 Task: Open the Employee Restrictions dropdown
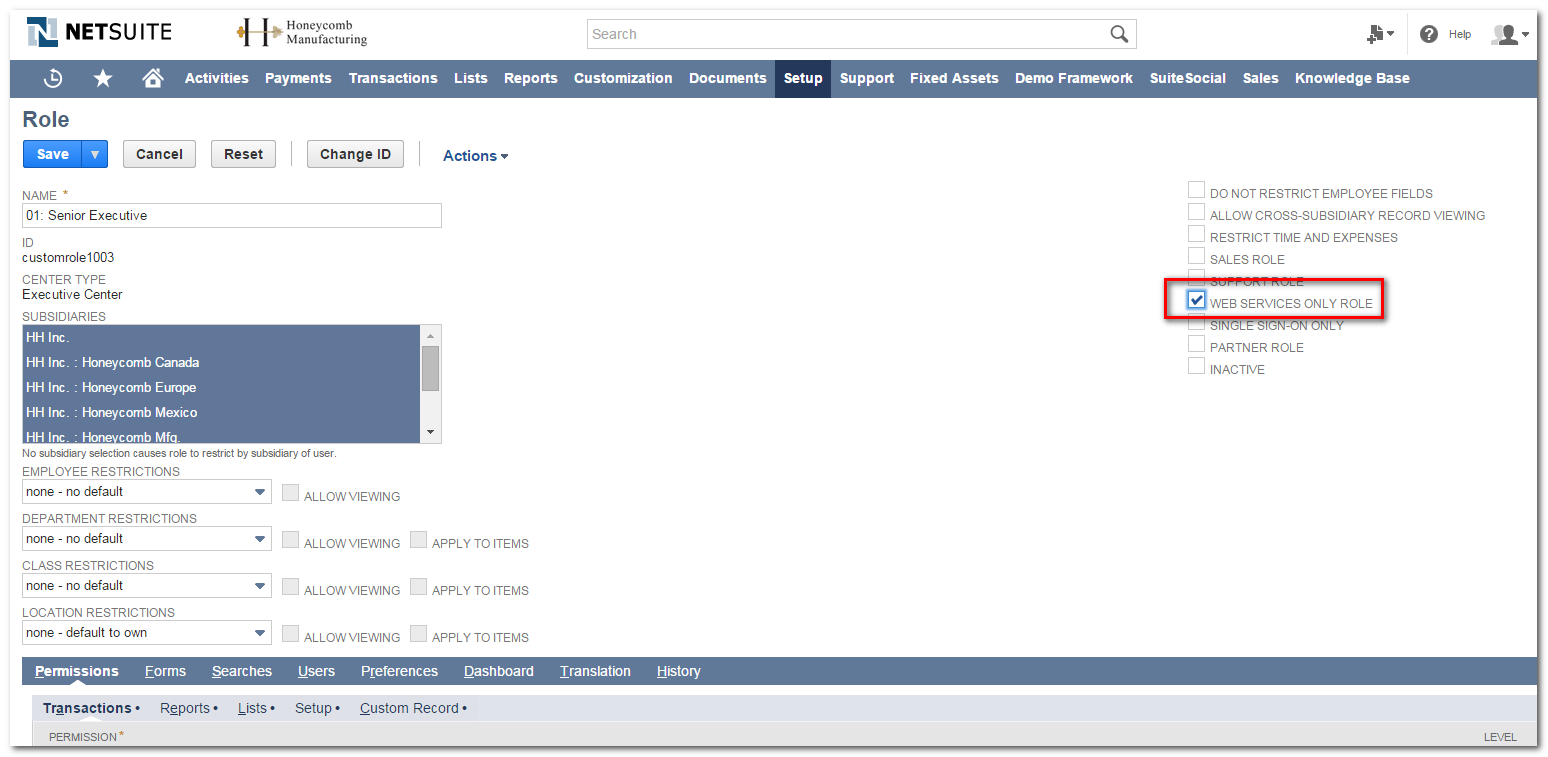point(147,492)
